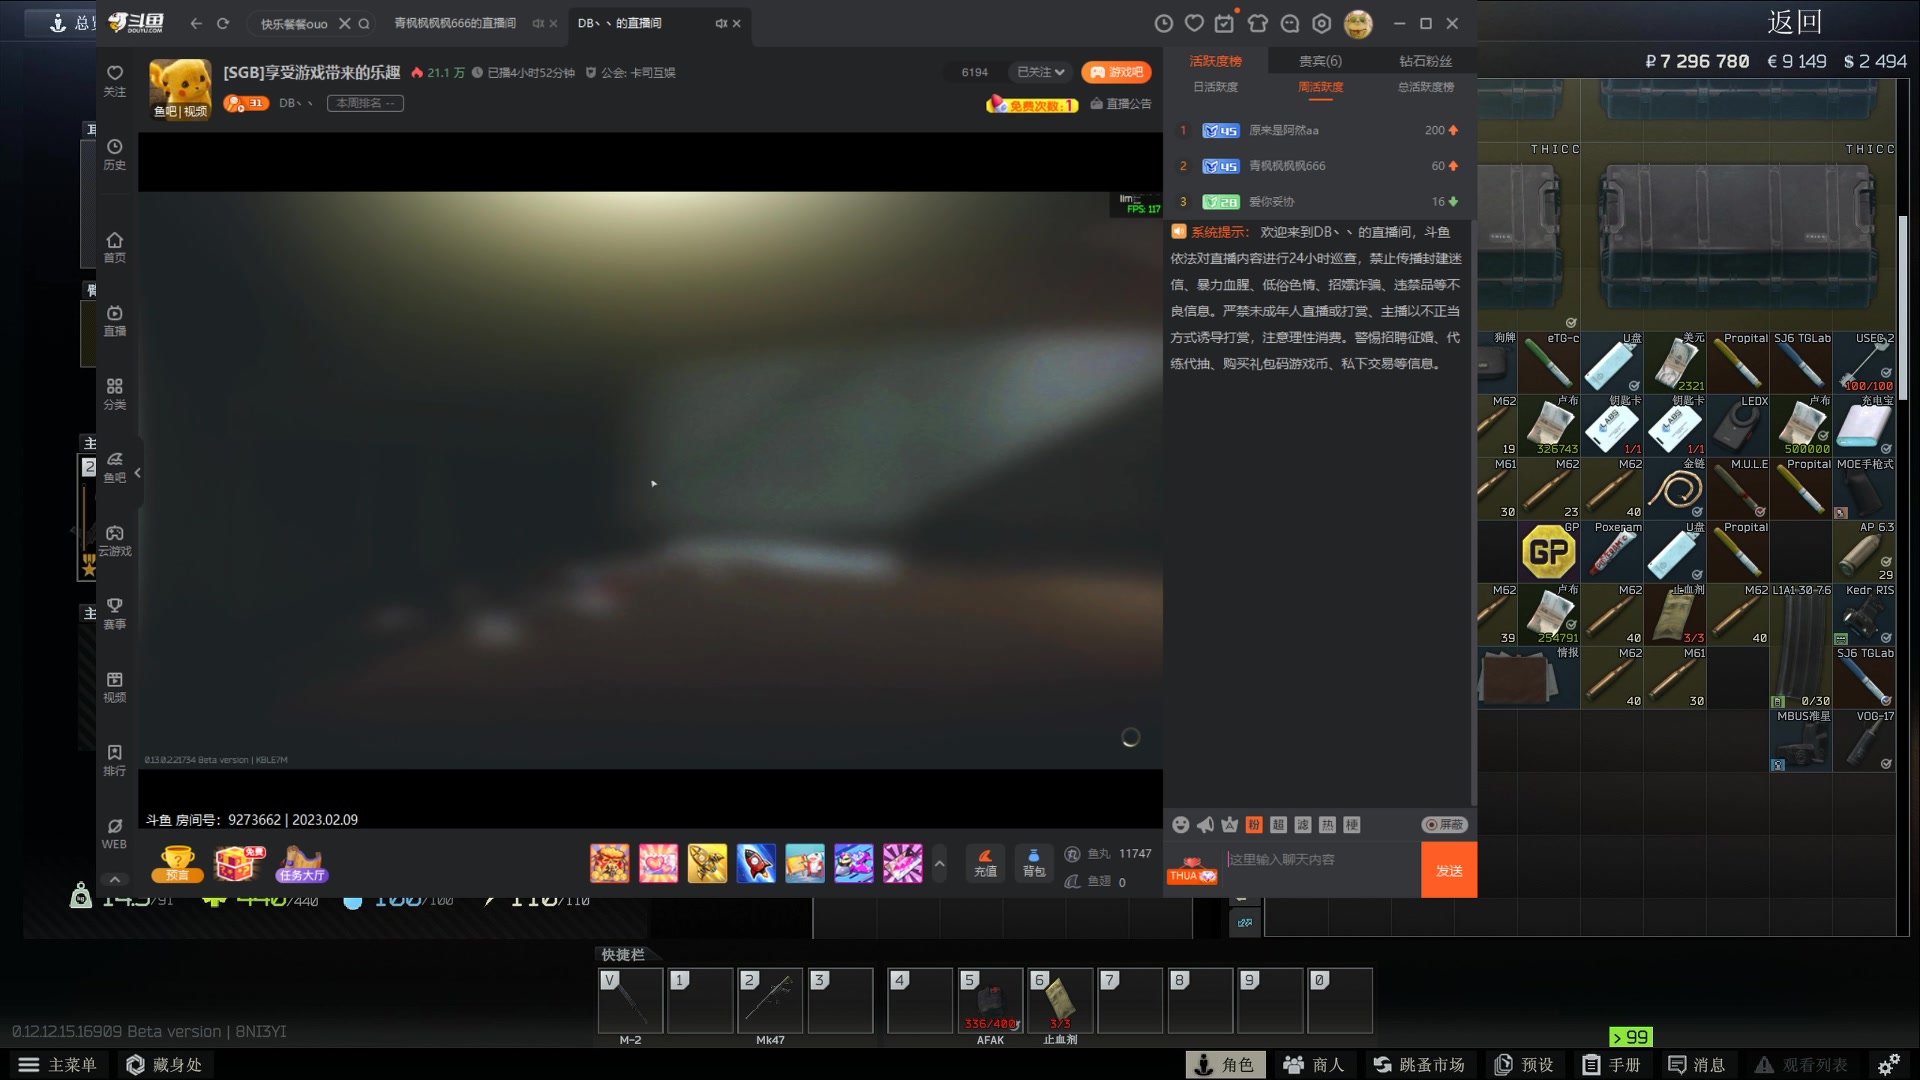1920x1080 pixels.
Task: Toggle the 粉 danmaku style button
Action: [1254, 824]
